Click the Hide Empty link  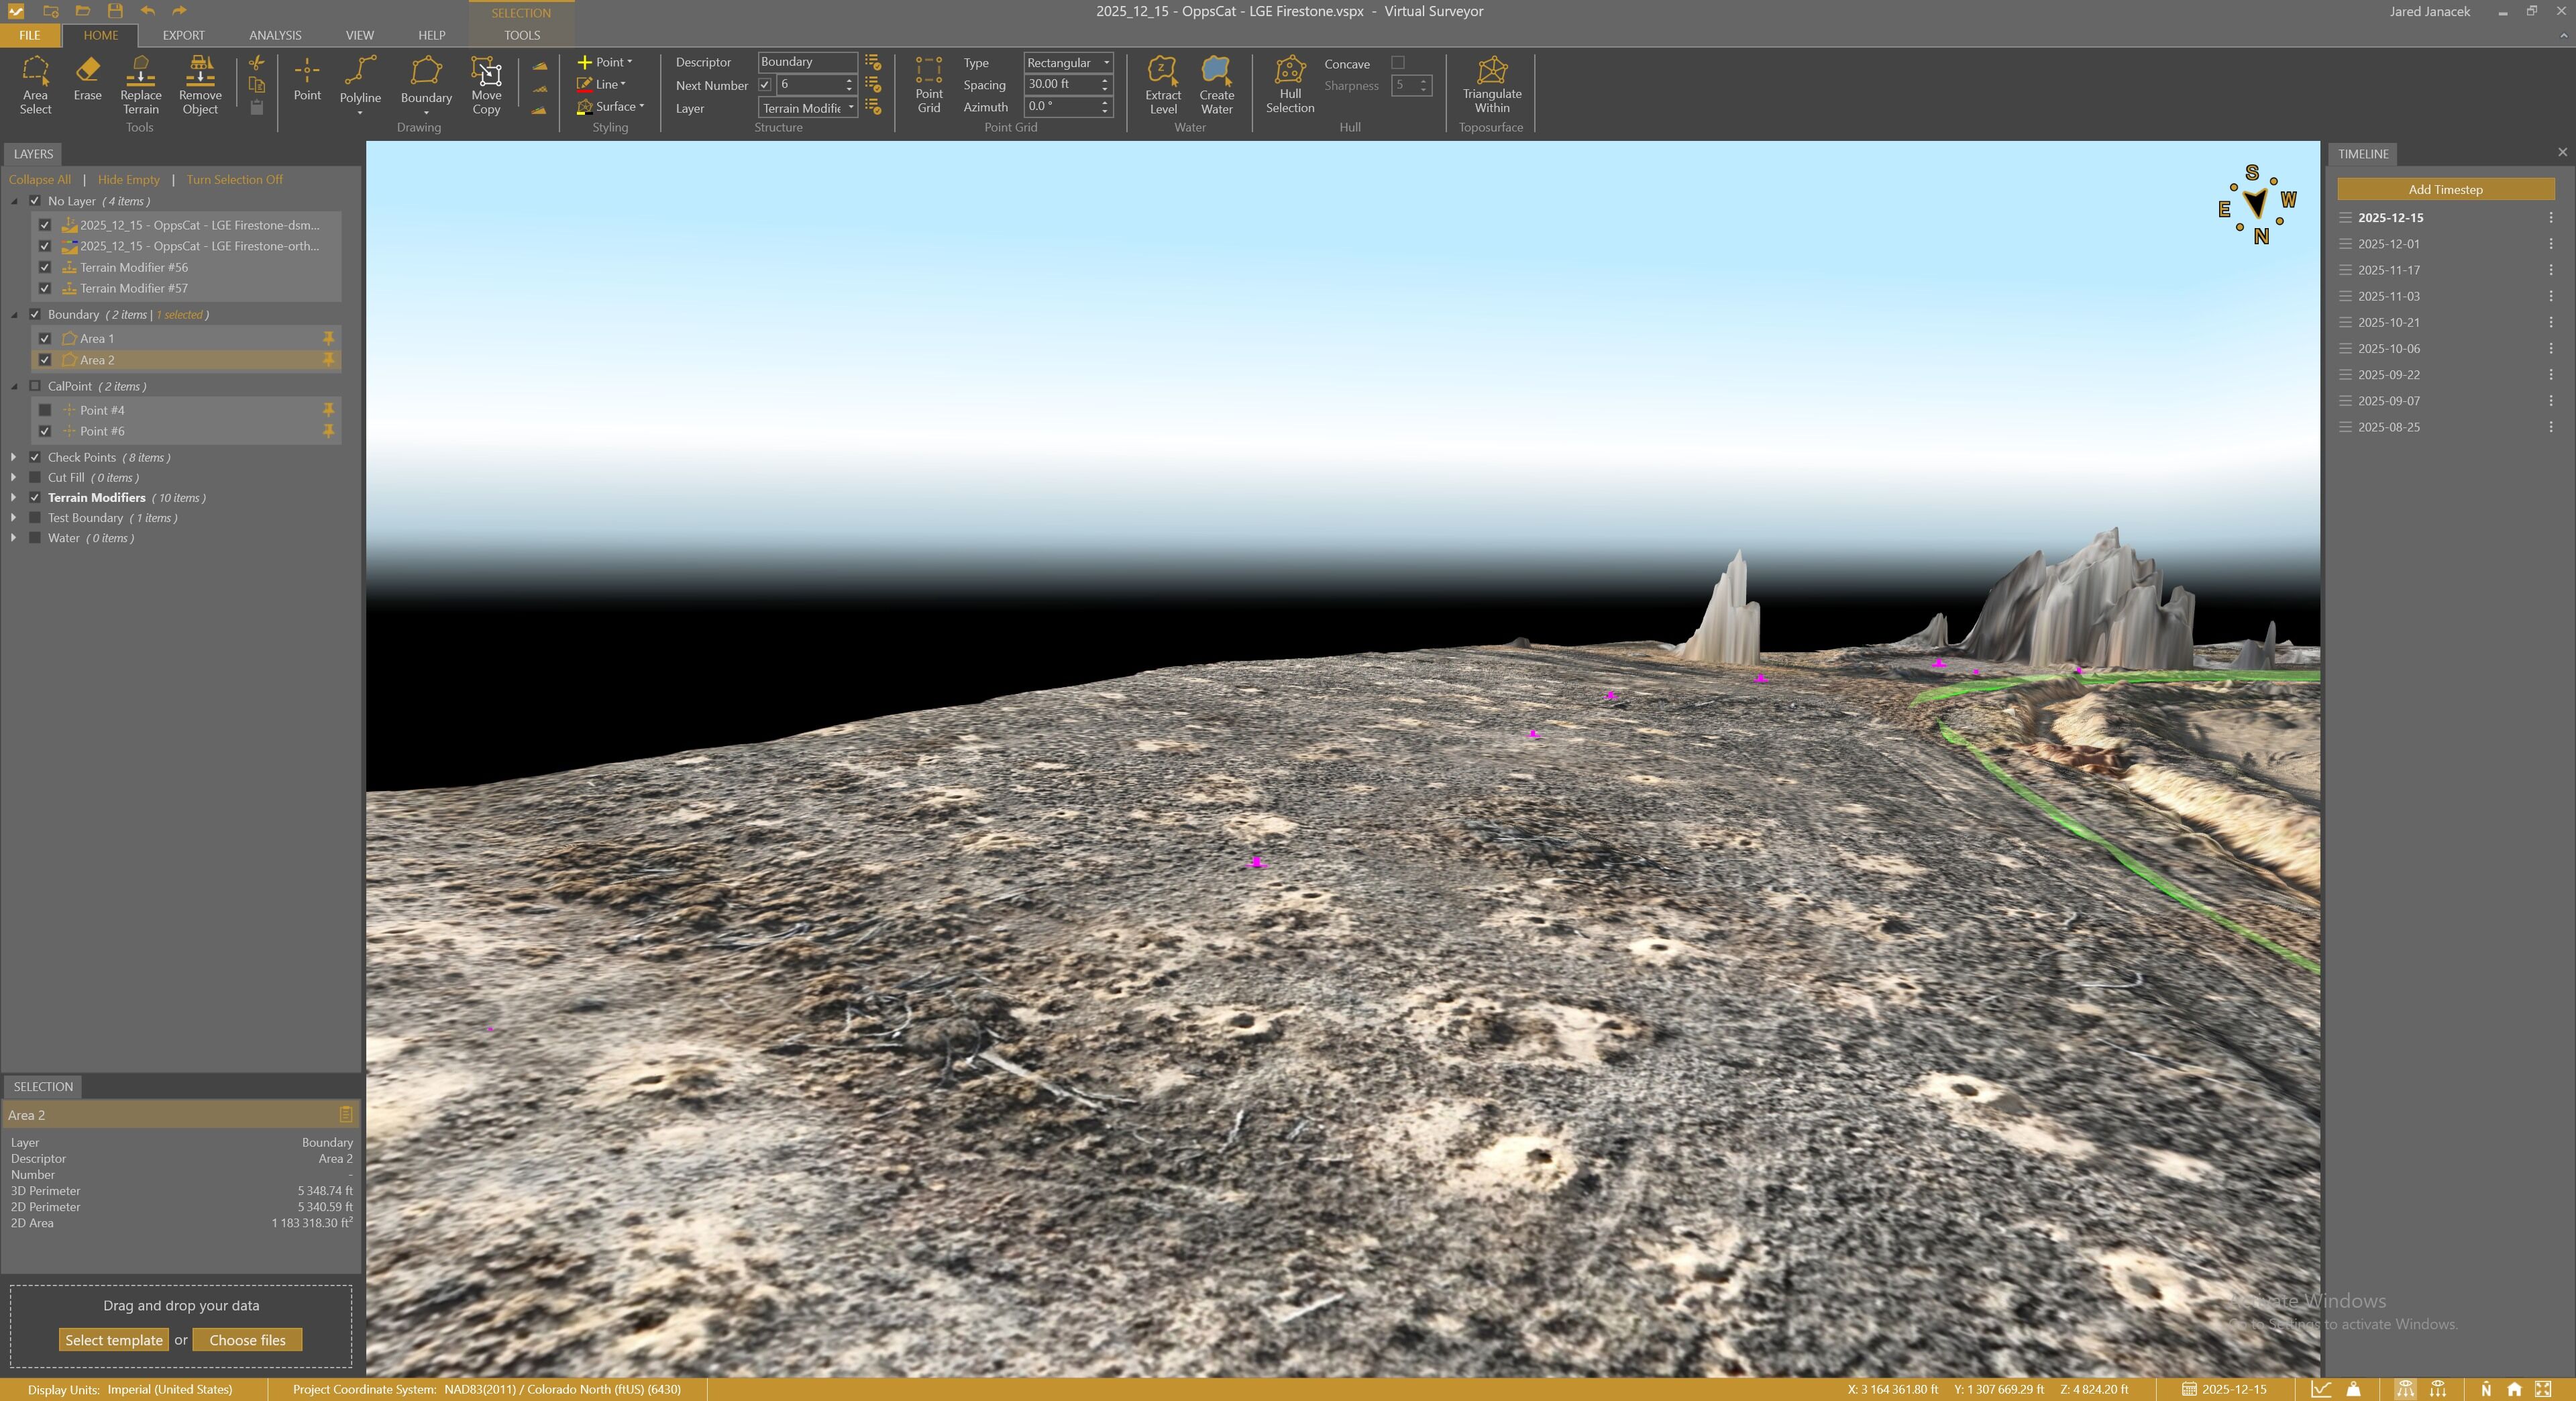point(129,180)
